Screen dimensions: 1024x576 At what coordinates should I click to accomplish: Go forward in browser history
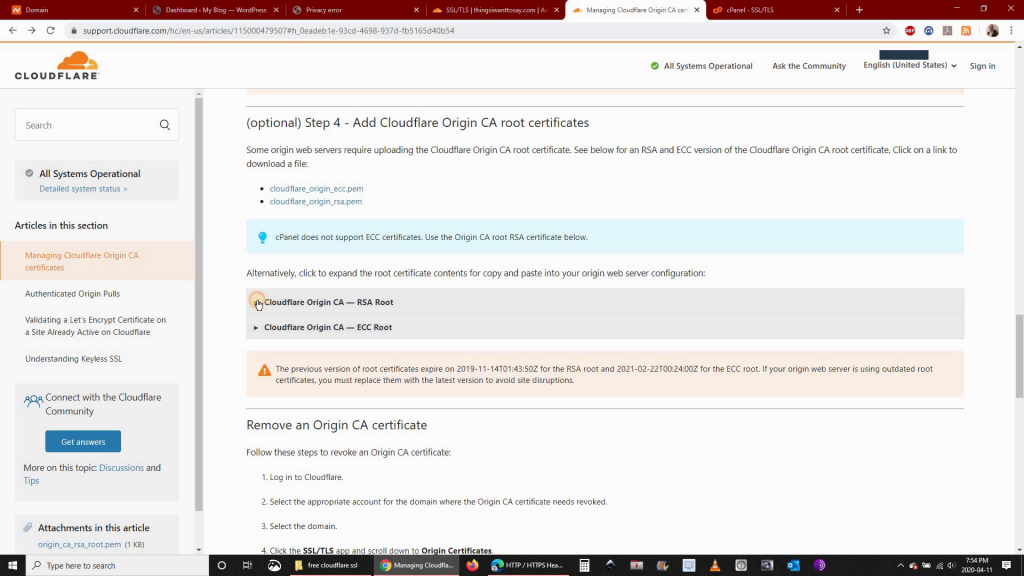point(31,30)
